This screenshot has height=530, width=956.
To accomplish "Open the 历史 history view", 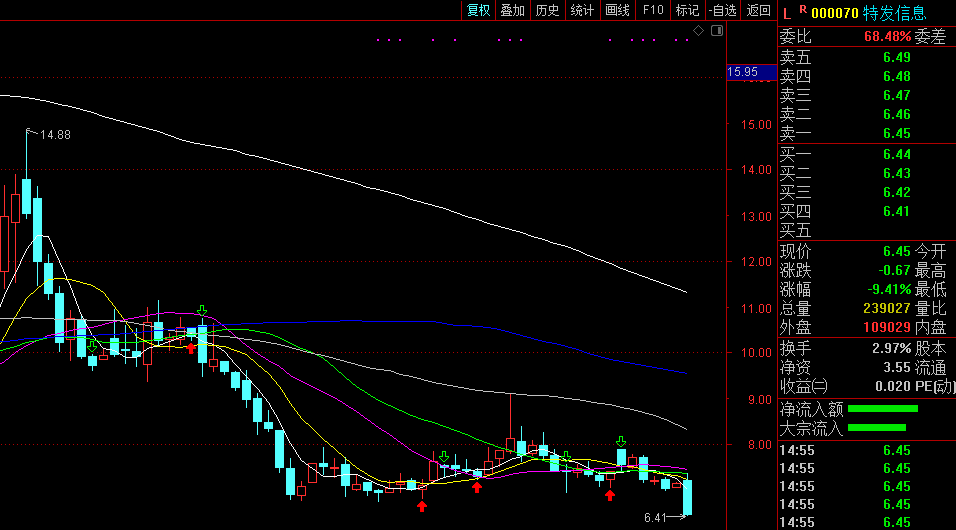I will 547,10.
